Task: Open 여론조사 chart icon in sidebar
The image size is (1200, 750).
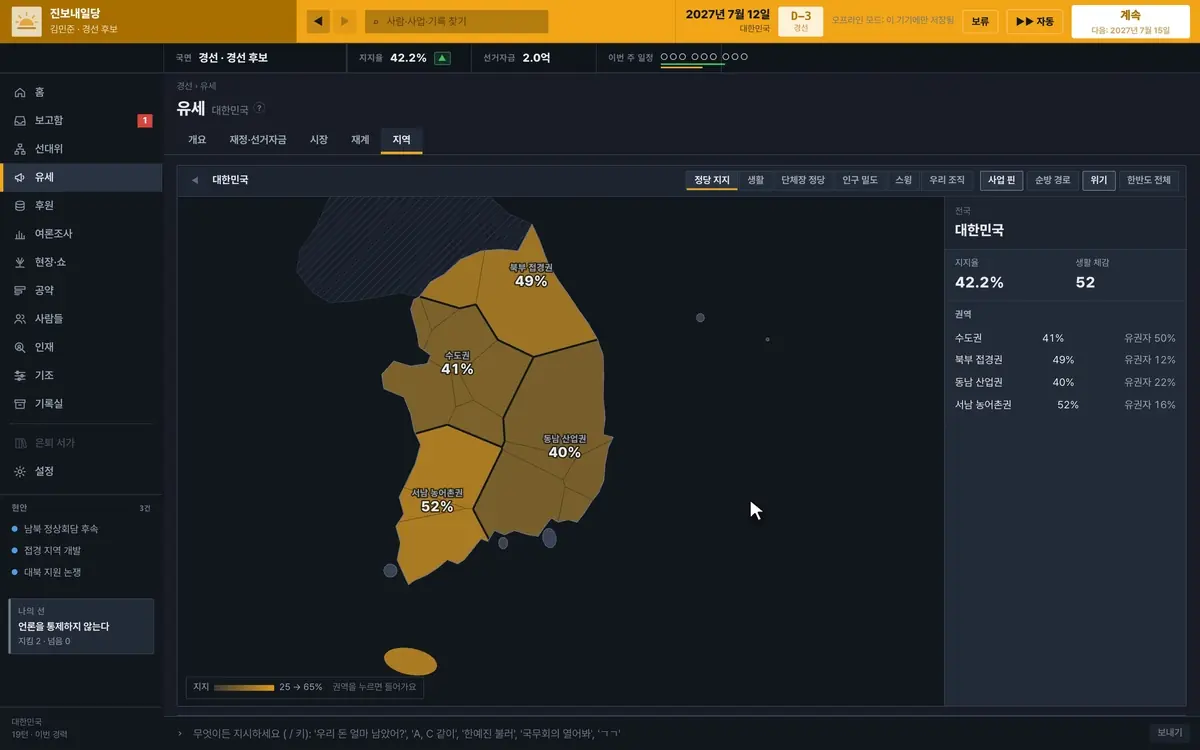Action: 20,234
